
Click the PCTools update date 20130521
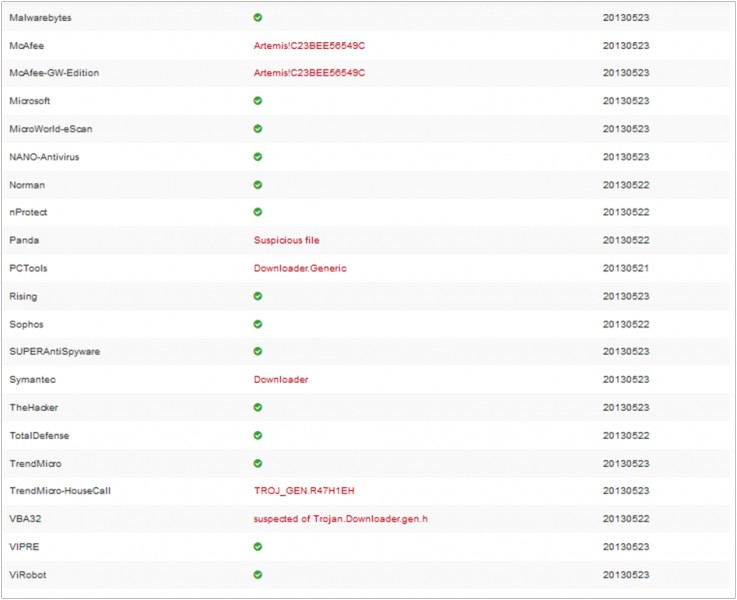point(626,269)
